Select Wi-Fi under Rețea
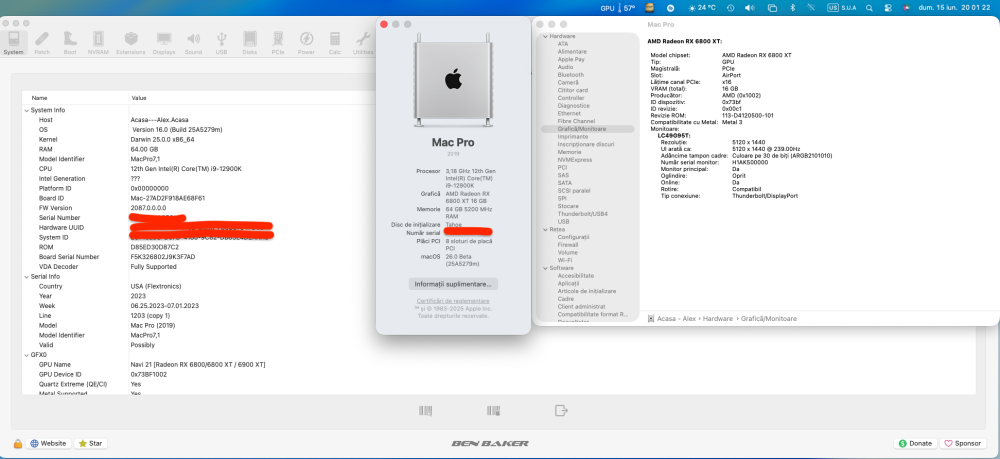The height and width of the screenshot is (459, 1000). pos(564,260)
